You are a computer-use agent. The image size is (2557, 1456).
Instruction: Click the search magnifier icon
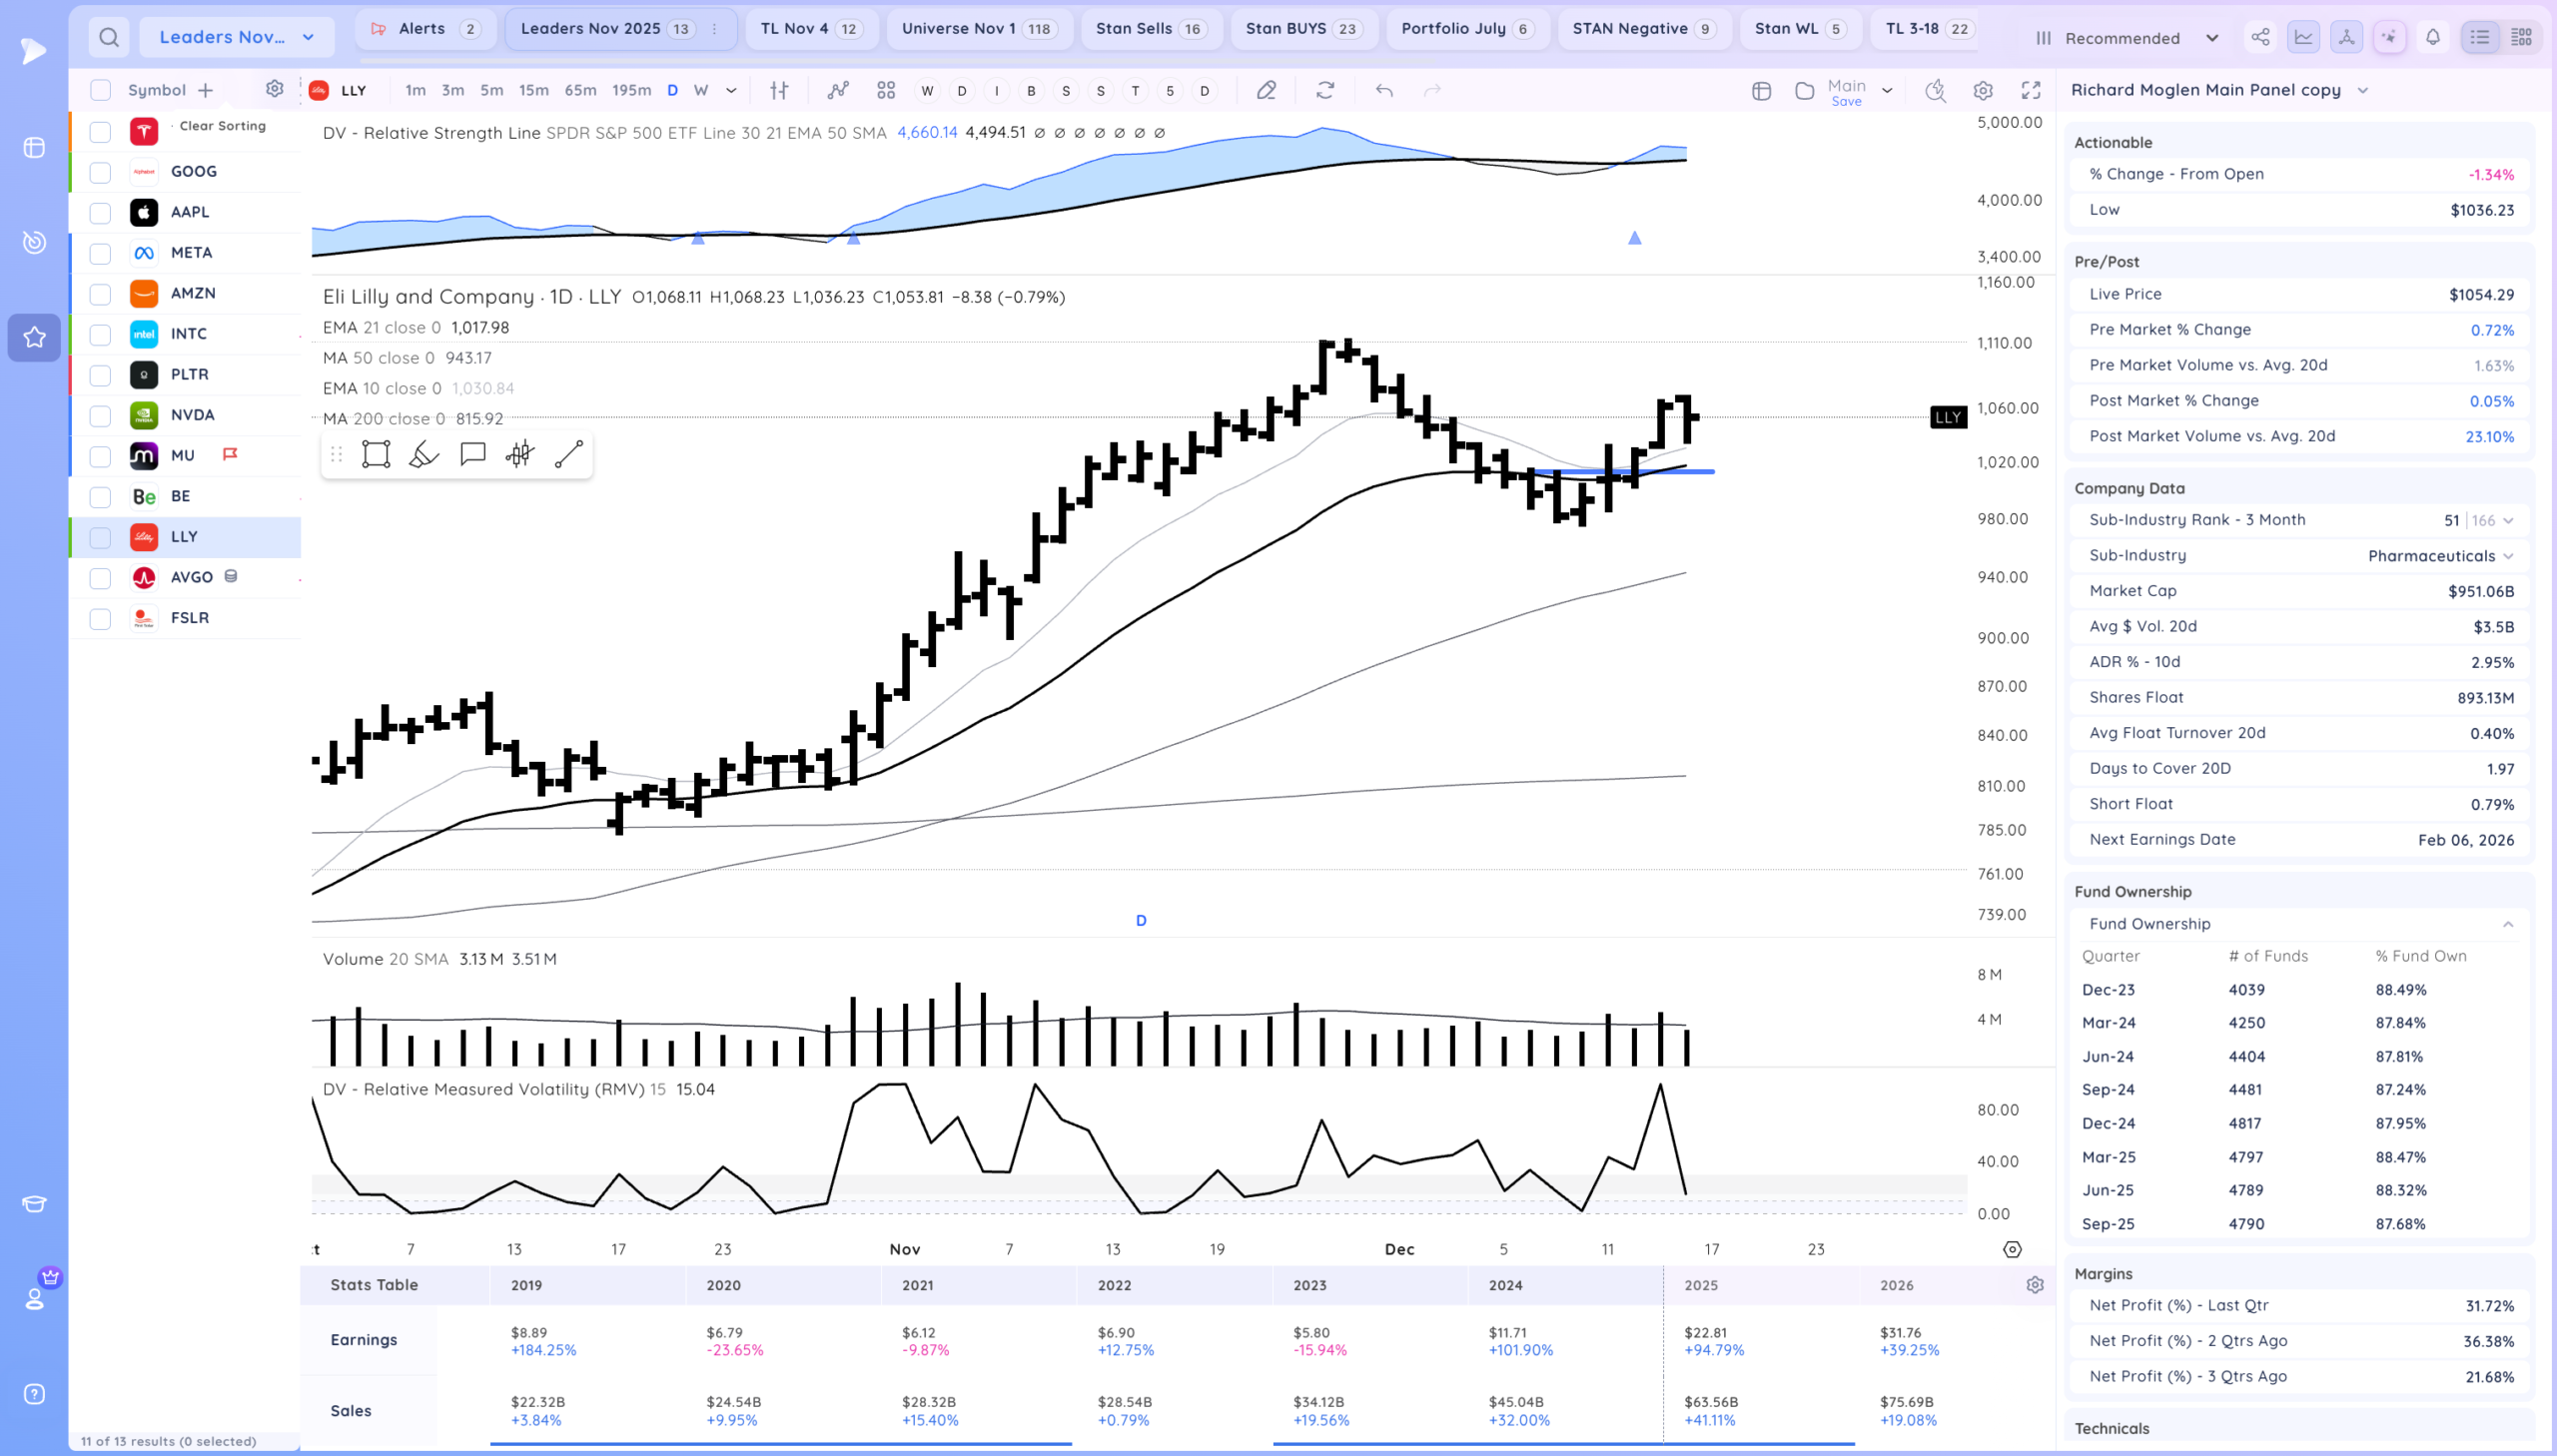coord(109,38)
